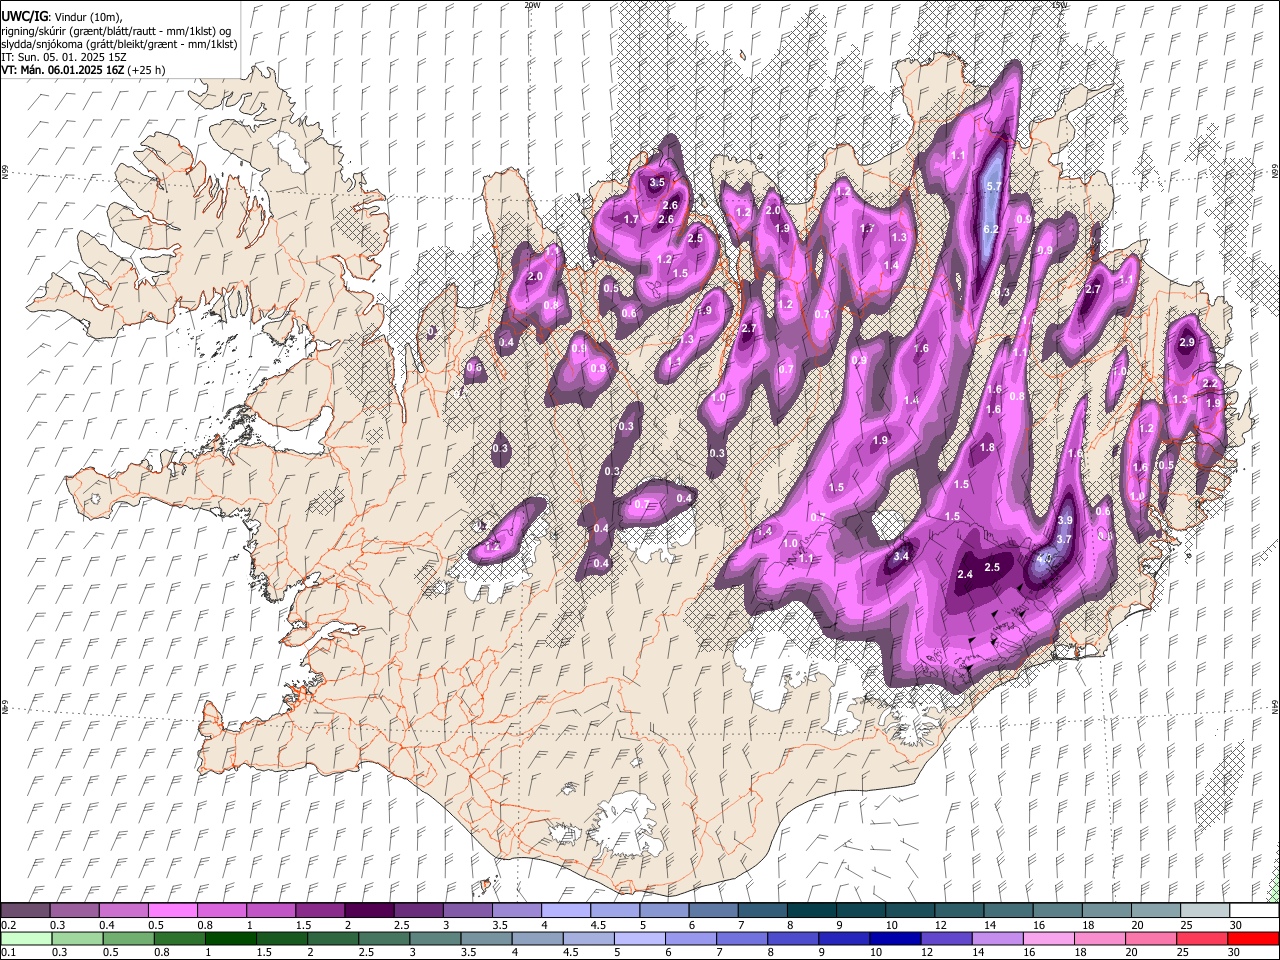
Task: Click the 2.9 value in eastern Iceland
Action: [1187, 342]
